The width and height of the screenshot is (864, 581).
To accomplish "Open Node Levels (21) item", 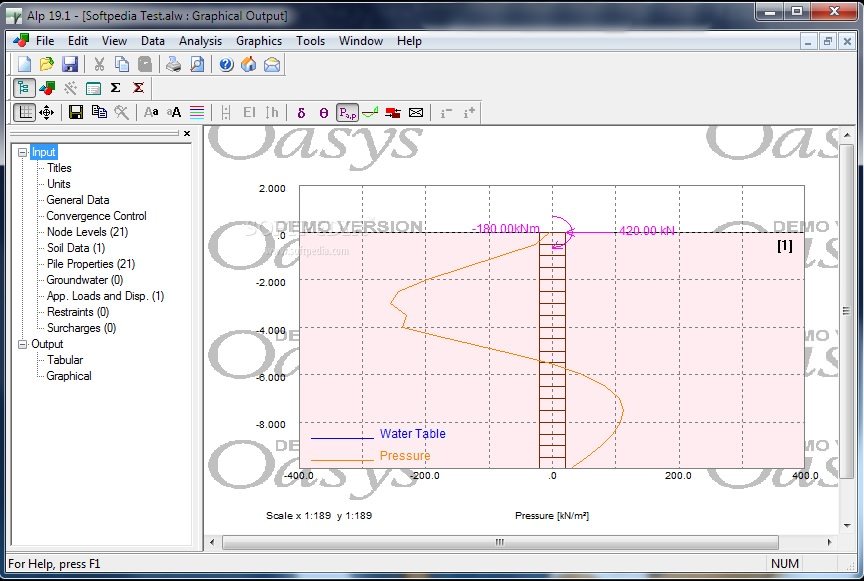I will tap(87, 232).
